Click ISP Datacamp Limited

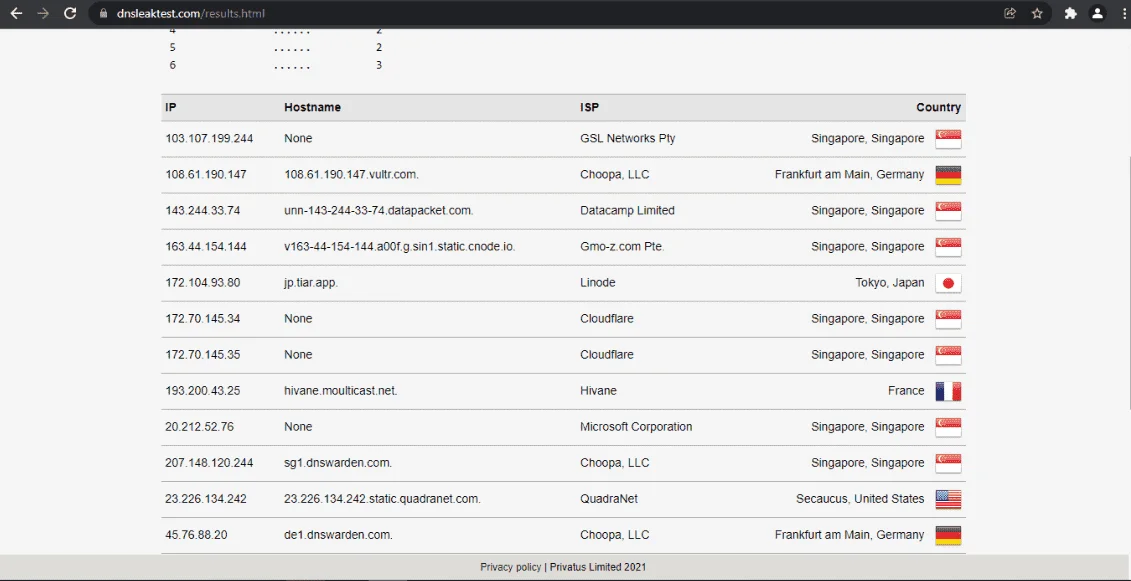[628, 210]
